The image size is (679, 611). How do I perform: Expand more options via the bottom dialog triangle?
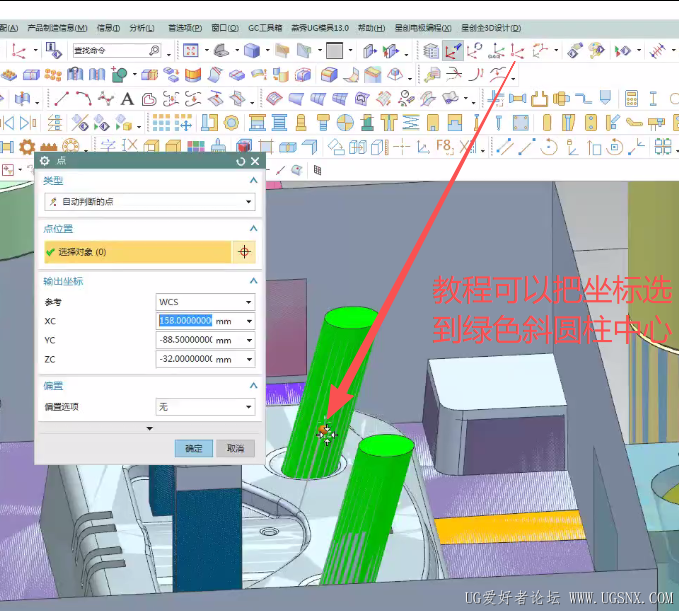[x=149, y=428]
